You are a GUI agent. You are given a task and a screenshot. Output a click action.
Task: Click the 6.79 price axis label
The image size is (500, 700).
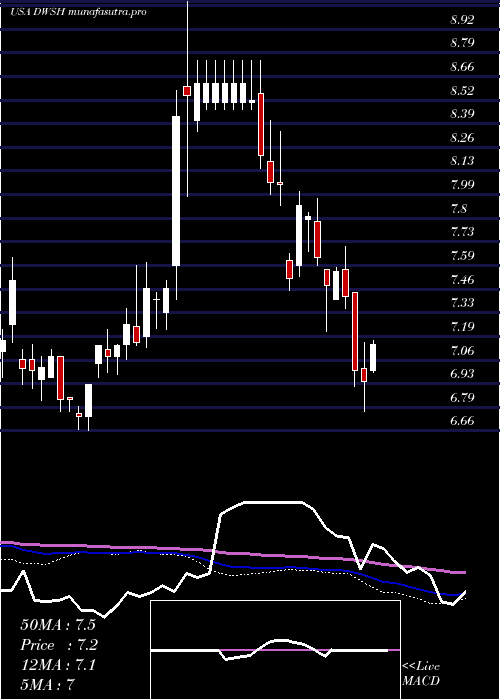462,398
